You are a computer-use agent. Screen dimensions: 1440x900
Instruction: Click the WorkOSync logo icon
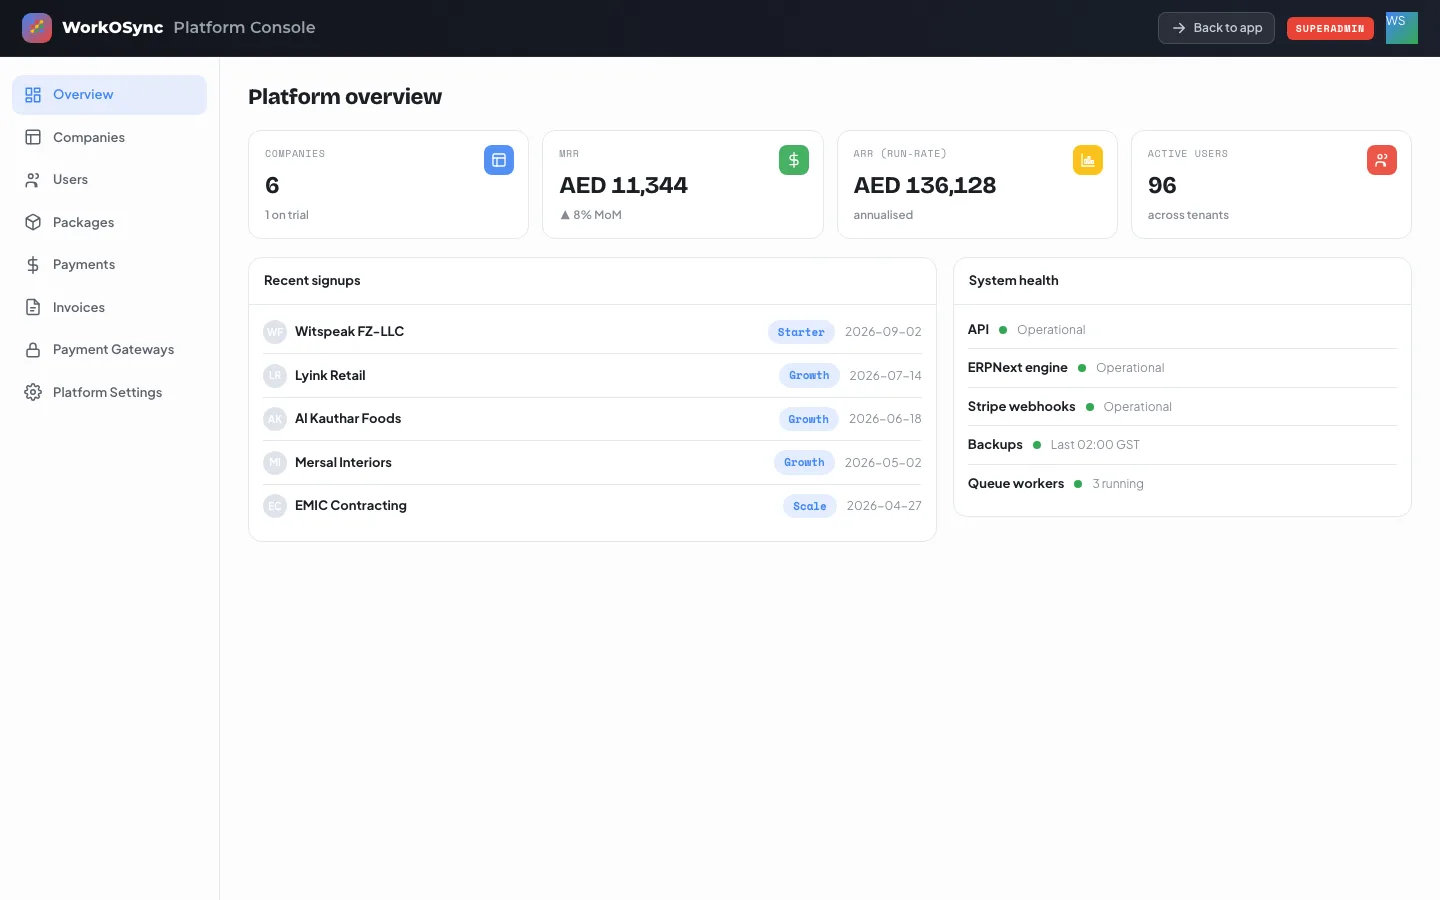37,28
